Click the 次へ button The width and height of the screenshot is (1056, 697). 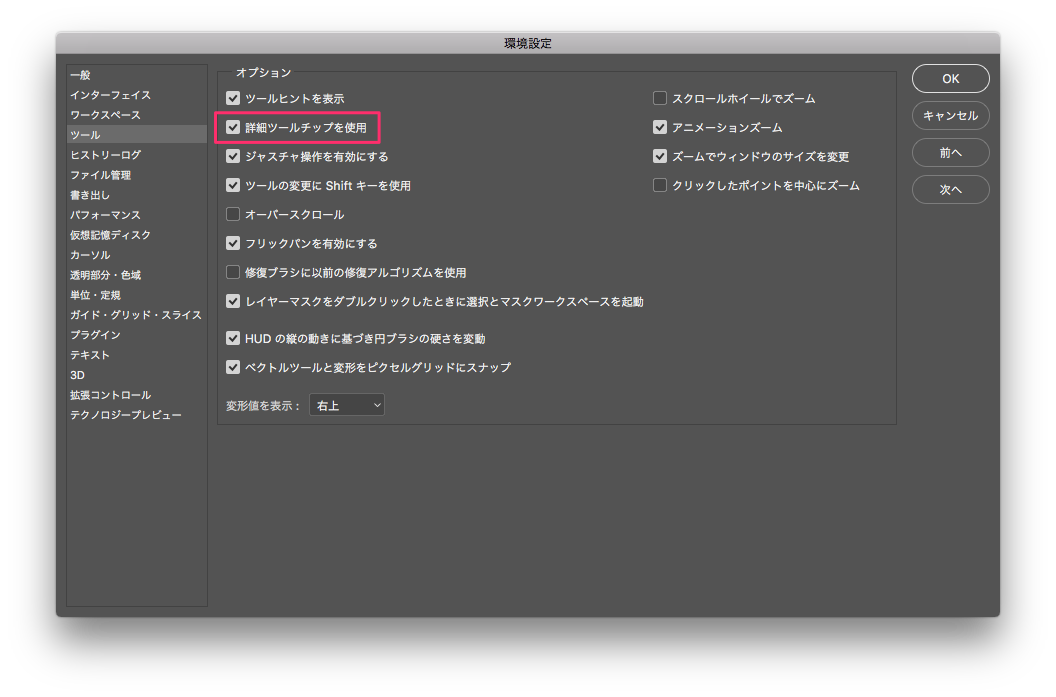950,190
